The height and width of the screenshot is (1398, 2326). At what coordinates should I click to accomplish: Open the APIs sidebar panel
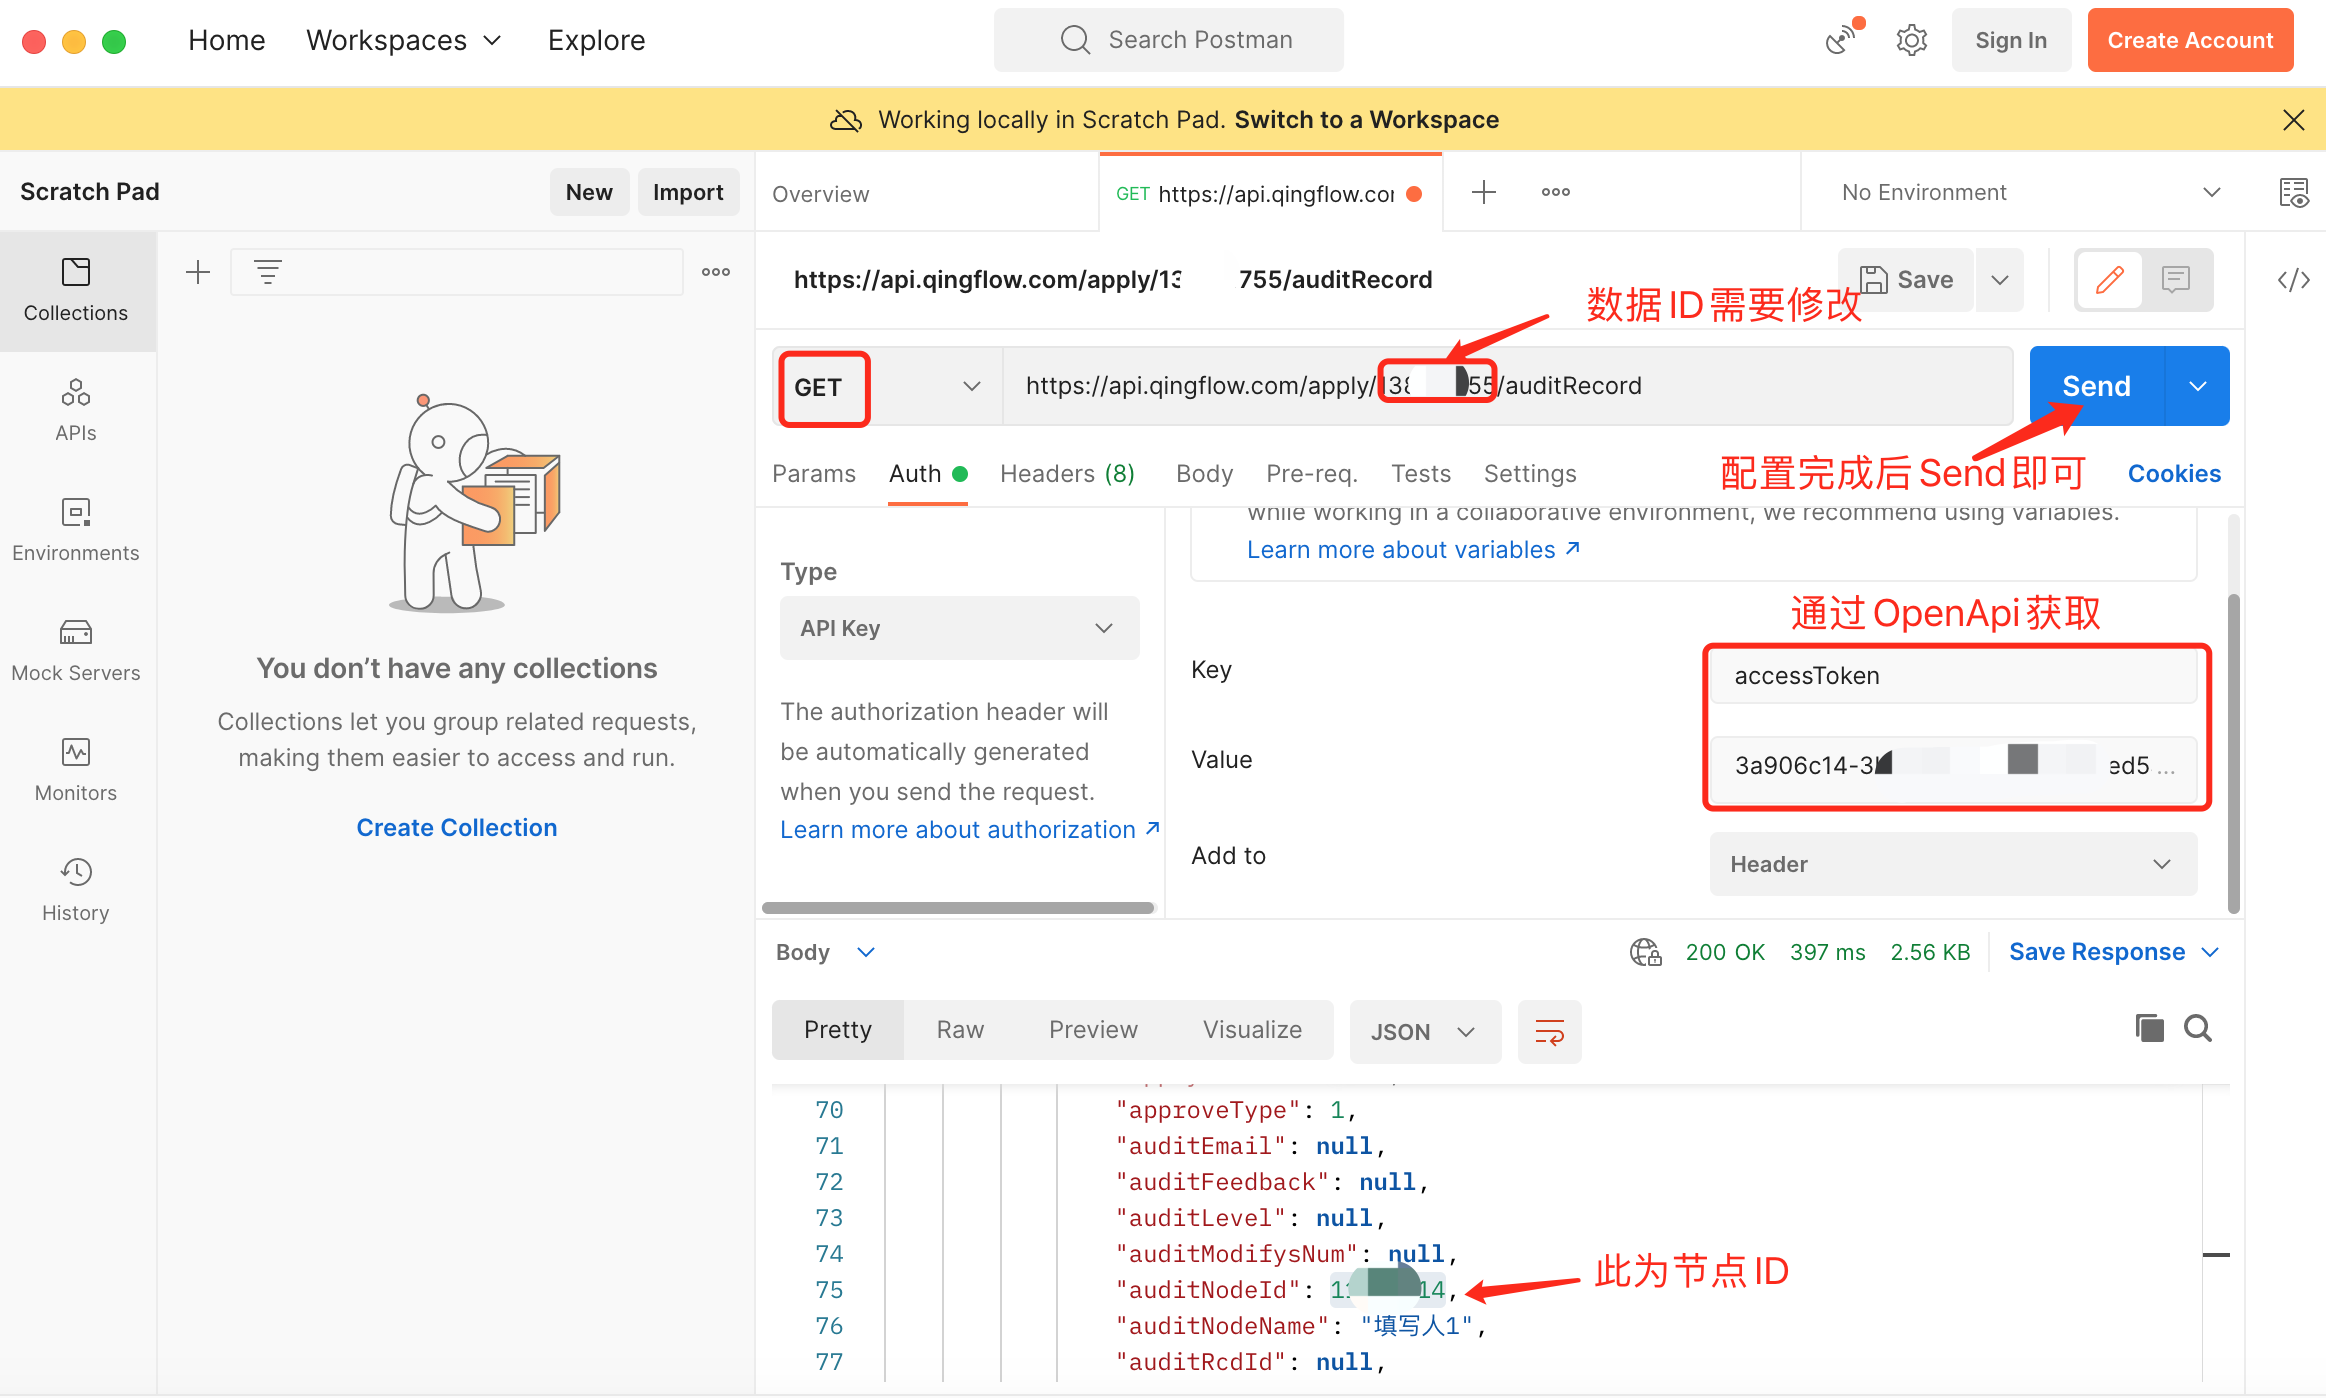76,411
